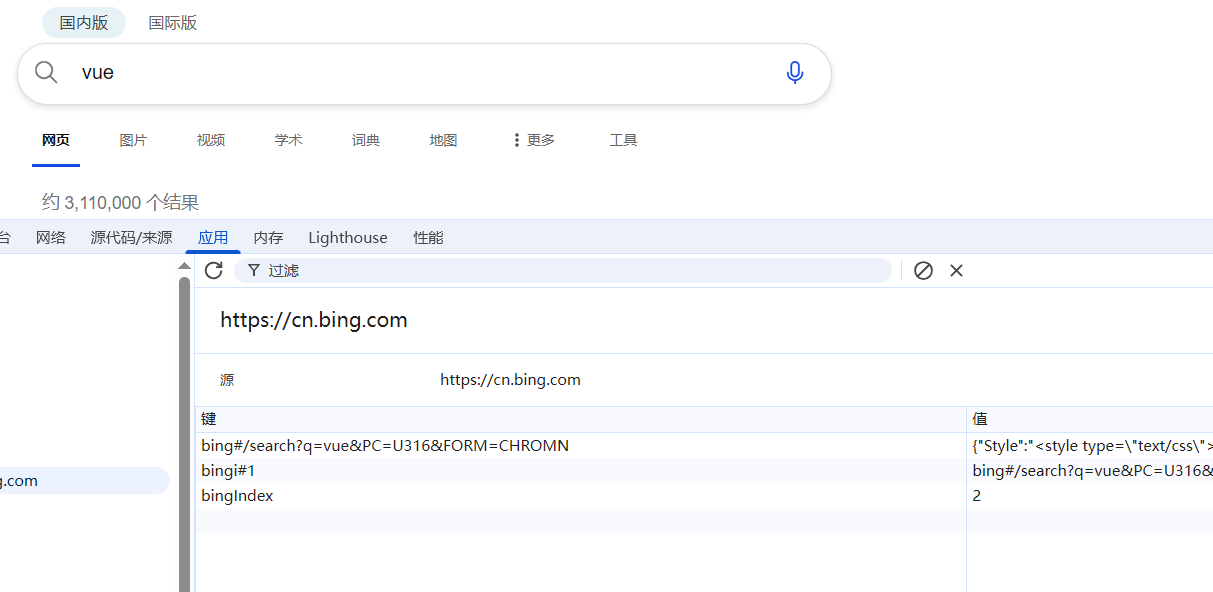The image size is (1213, 592).
Task: Open the 网络 DevTools panel
Action: 51,237
